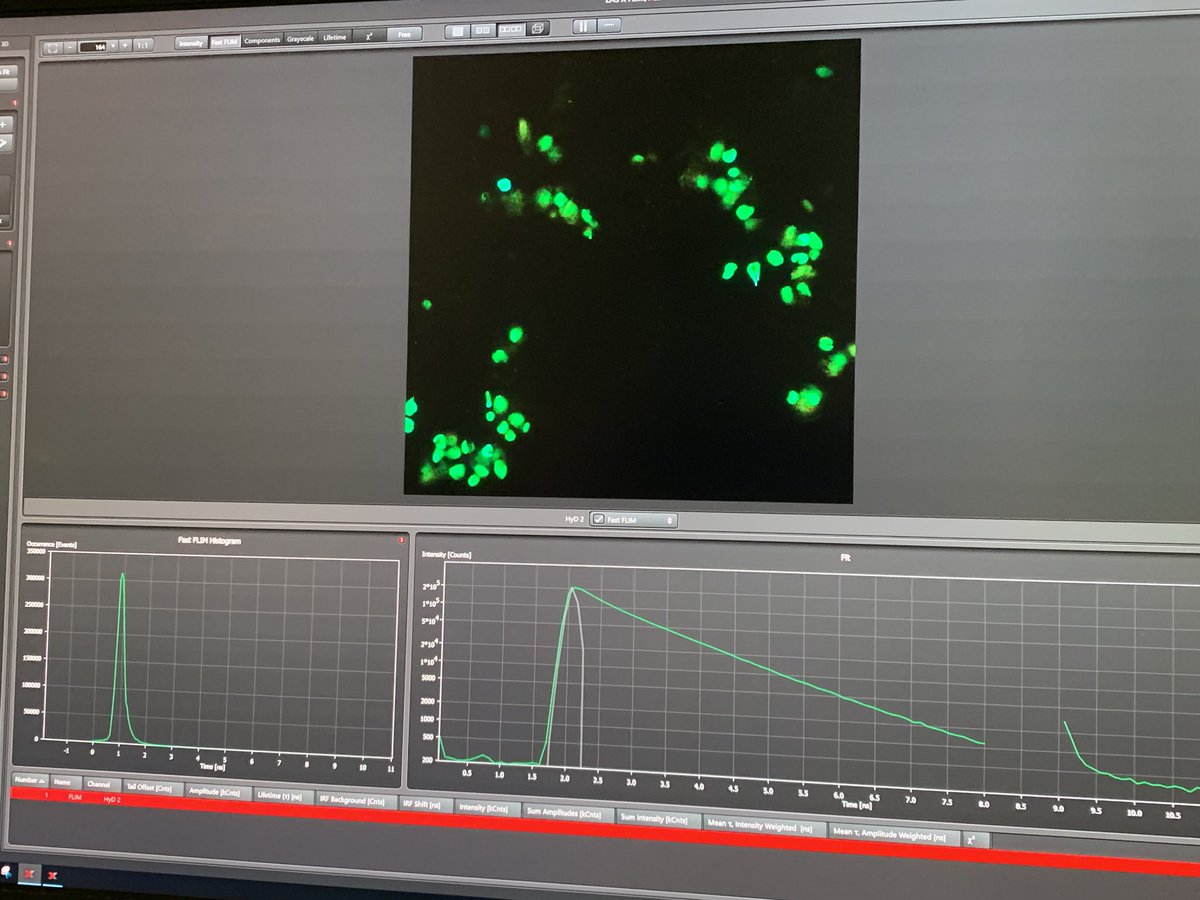Viewport: 1200px width, 900px height.
Task: Click the pencil tool icon in left sidebar
Action: pos(4,143)
